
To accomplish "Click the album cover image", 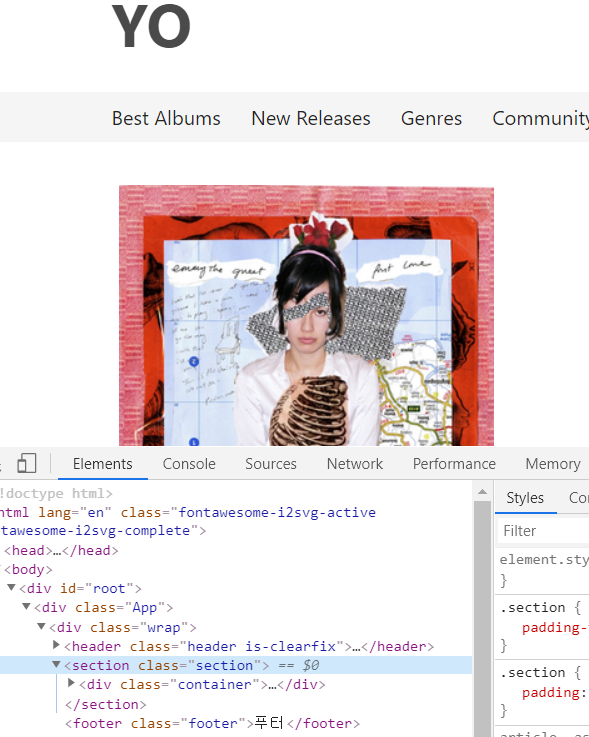I will pyautogui.click(x=306, y=315).
